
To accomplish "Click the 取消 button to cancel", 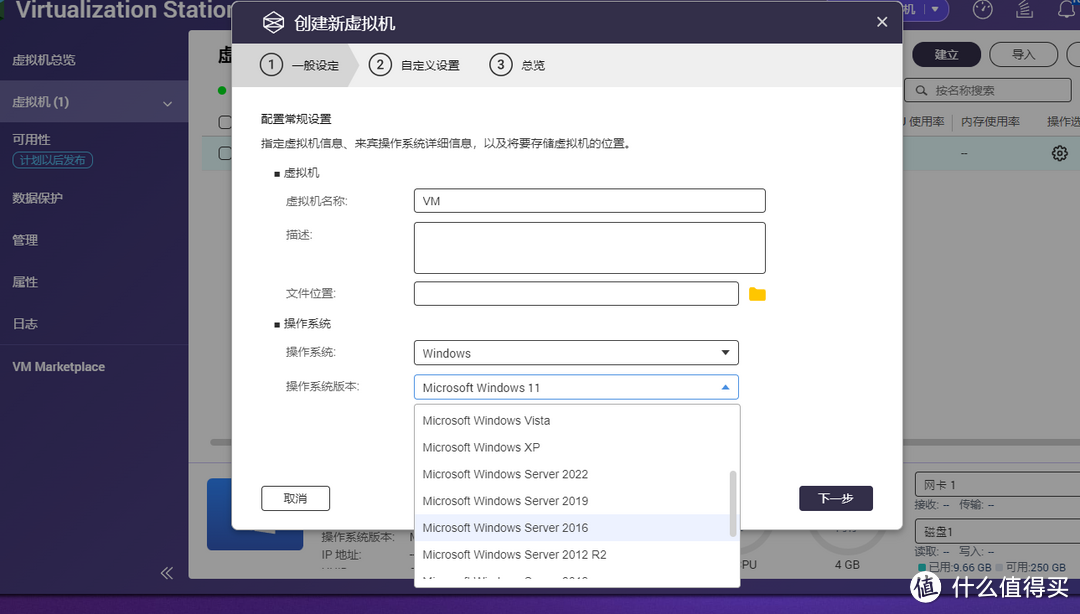I will (295, 498).
